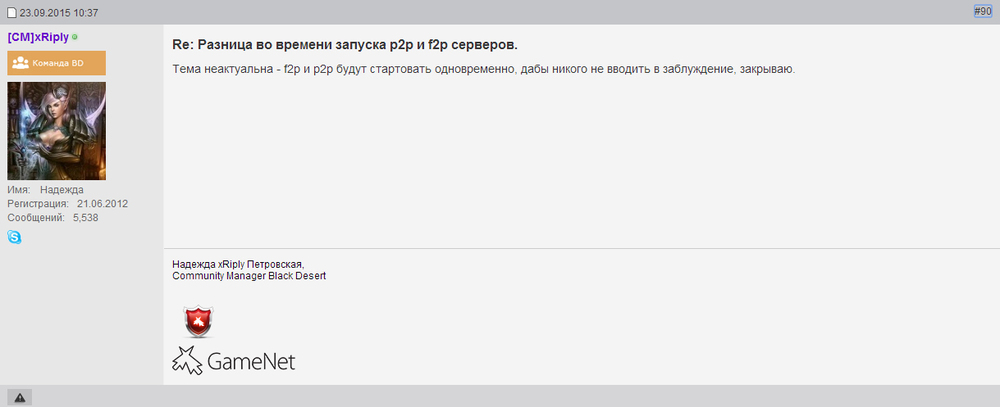Screen dimensions: 1000x407
Task: Click the Имя field value Надежда
Action: point(62,189)
